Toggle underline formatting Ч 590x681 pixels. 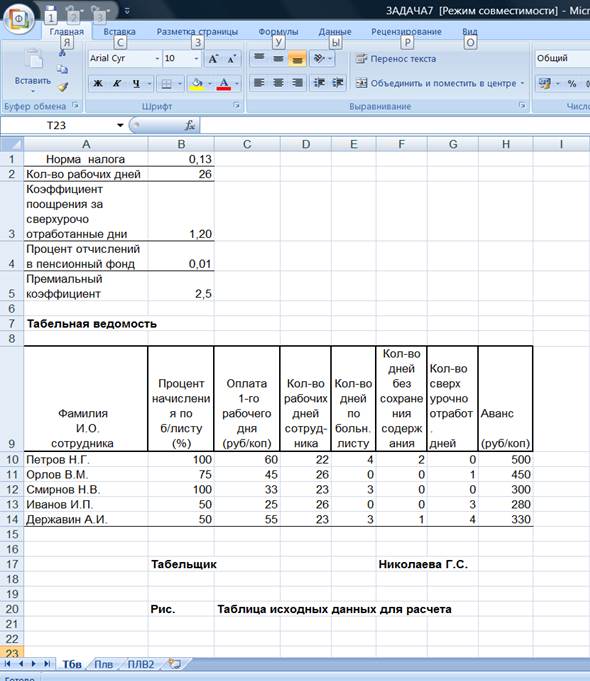tap(136, 83)
